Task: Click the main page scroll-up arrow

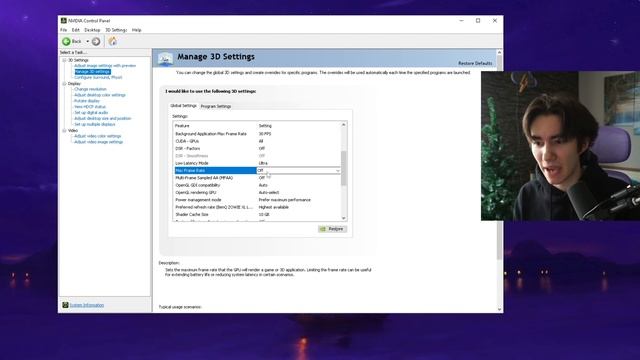Action: click(499, 52)
